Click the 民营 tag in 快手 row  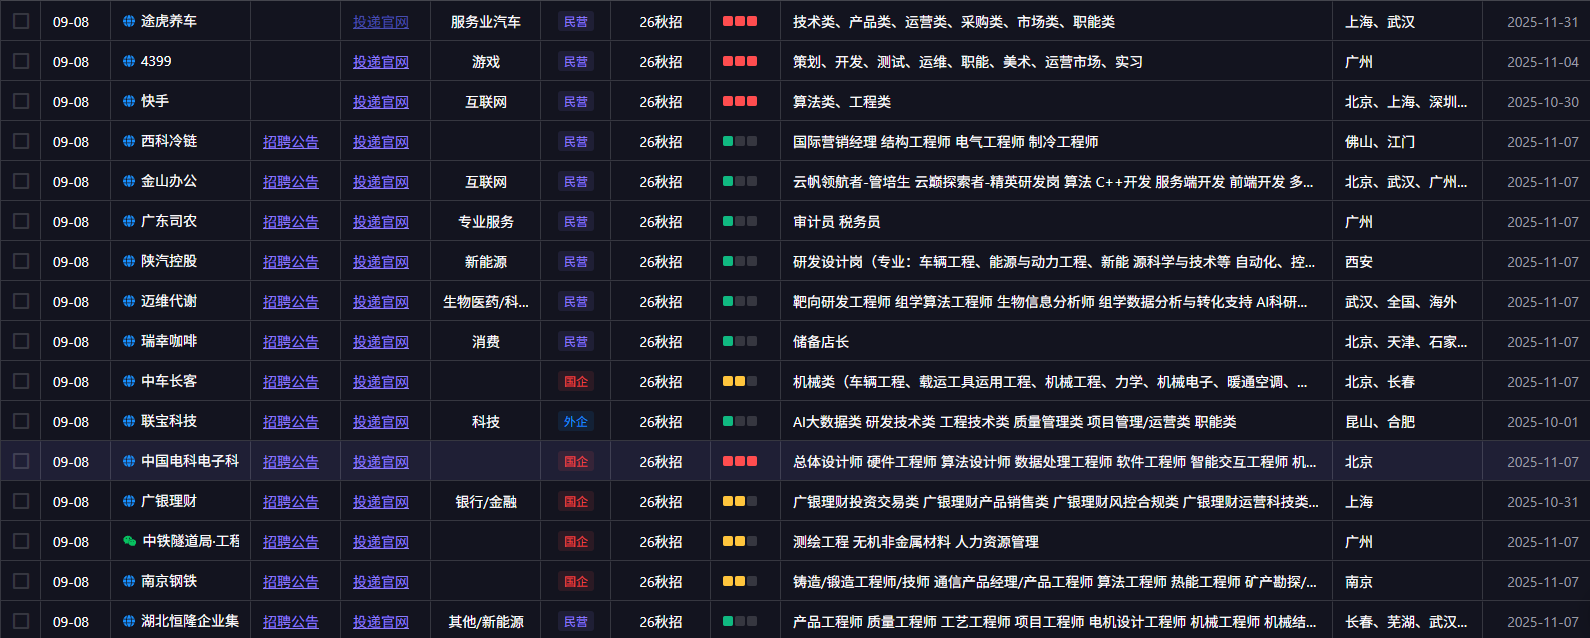pos(576,101)
